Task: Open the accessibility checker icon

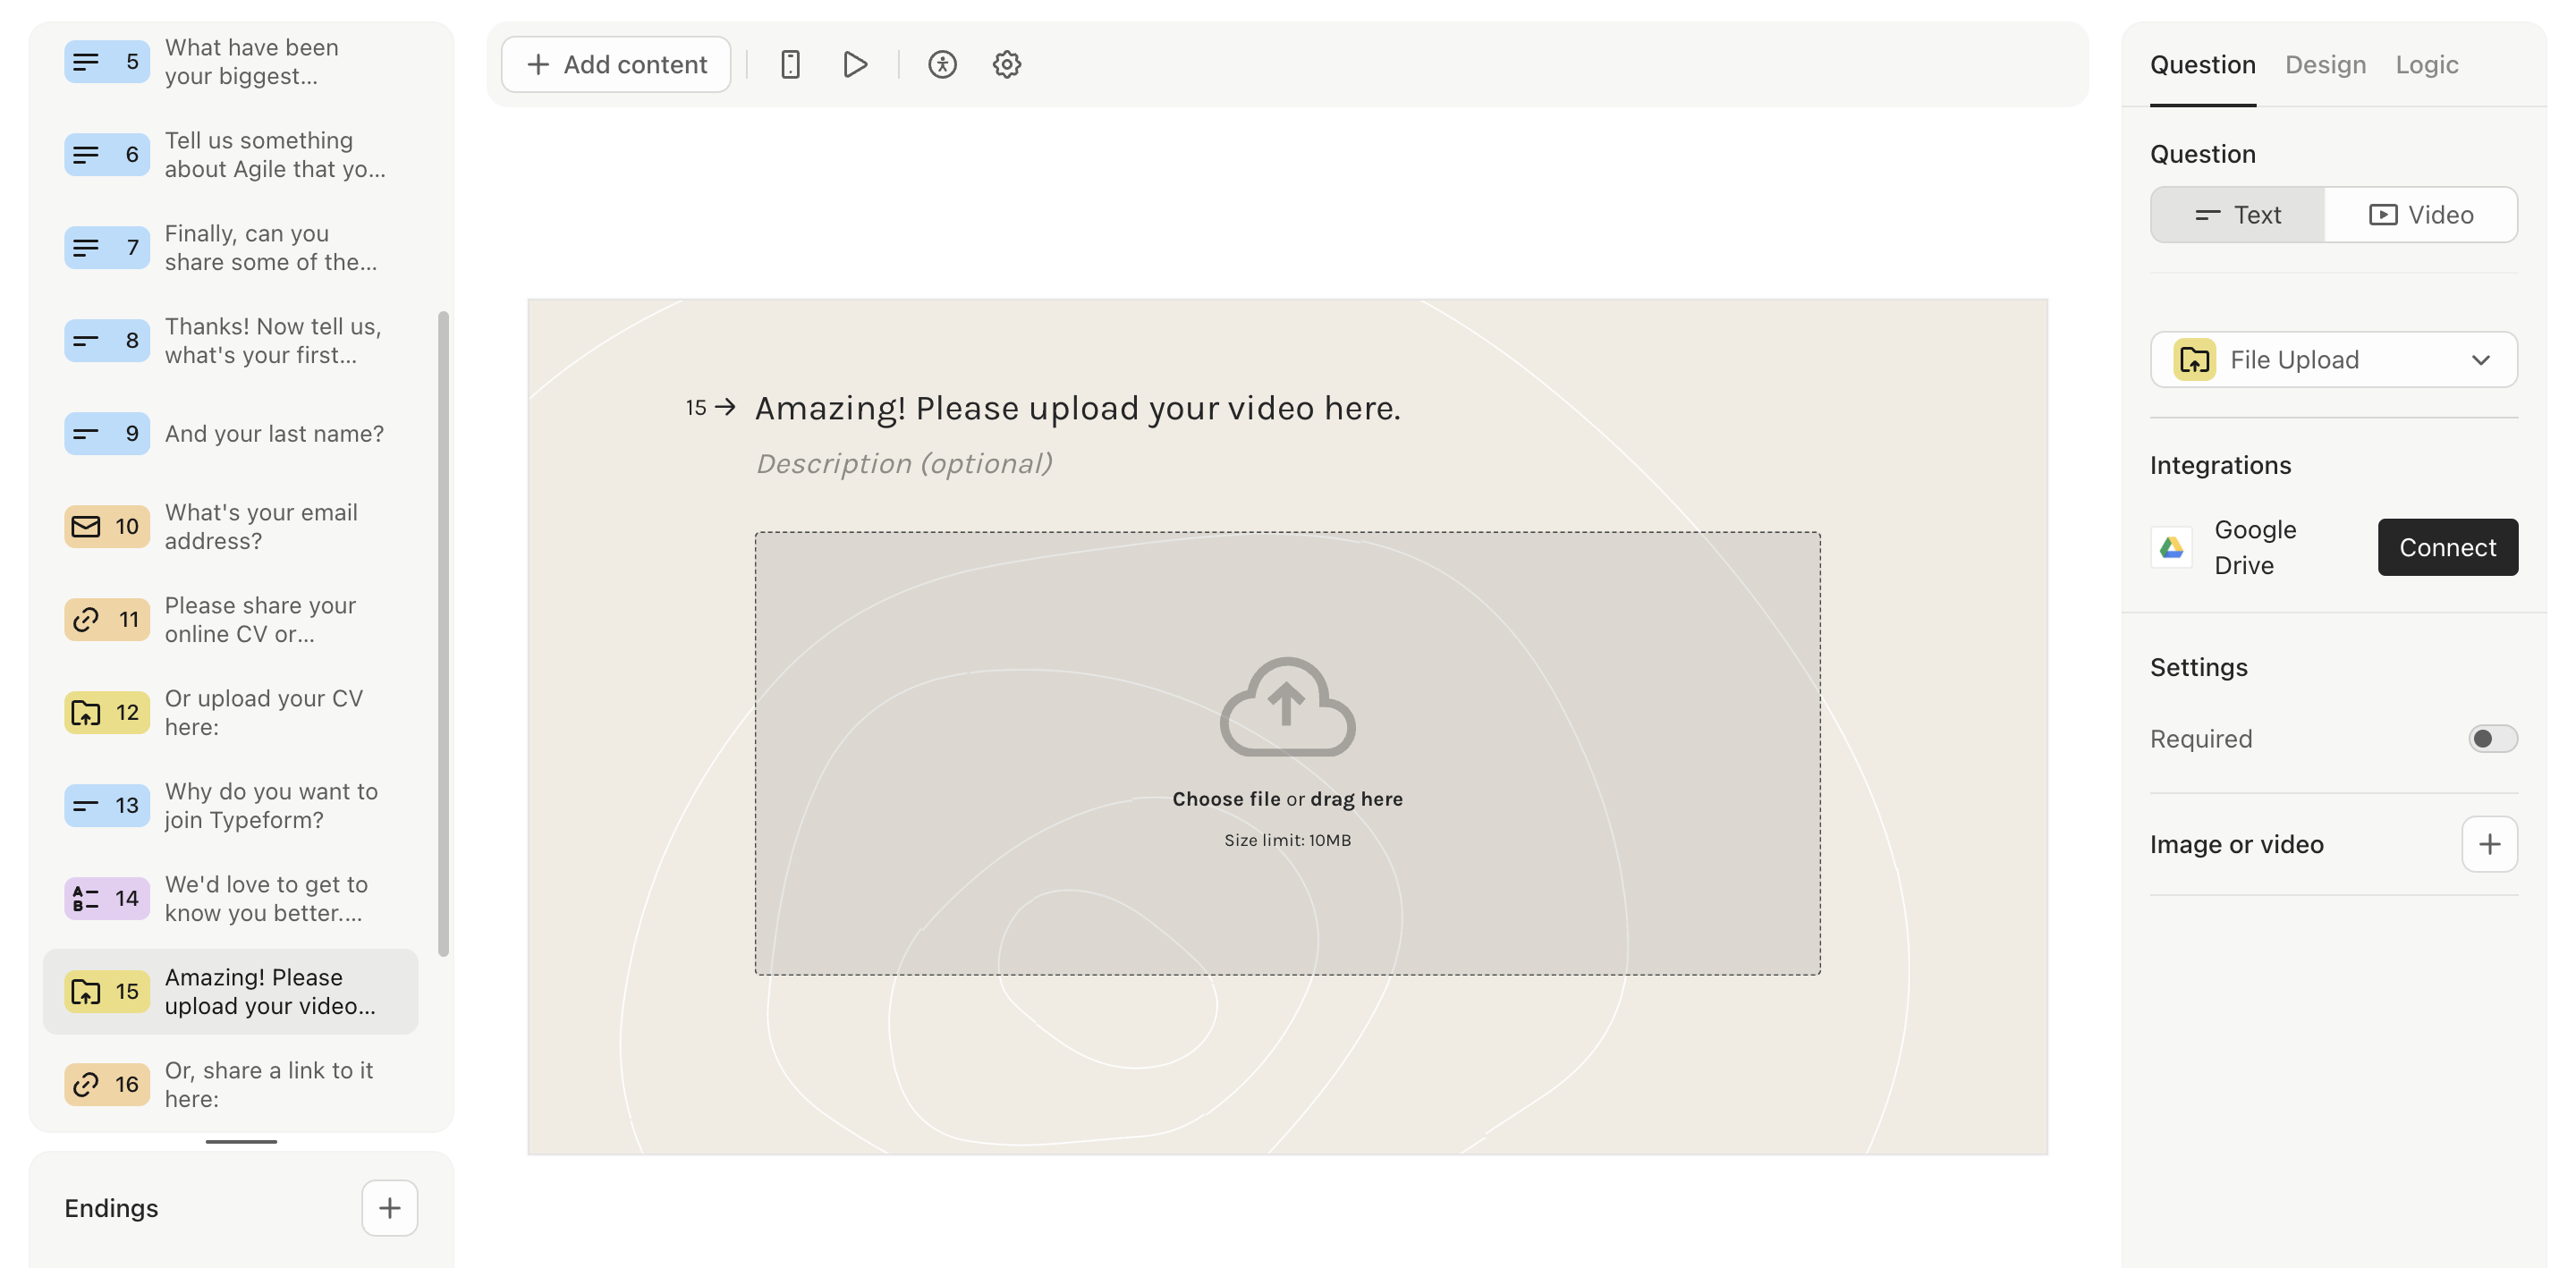Action: (x=942, y=65)
